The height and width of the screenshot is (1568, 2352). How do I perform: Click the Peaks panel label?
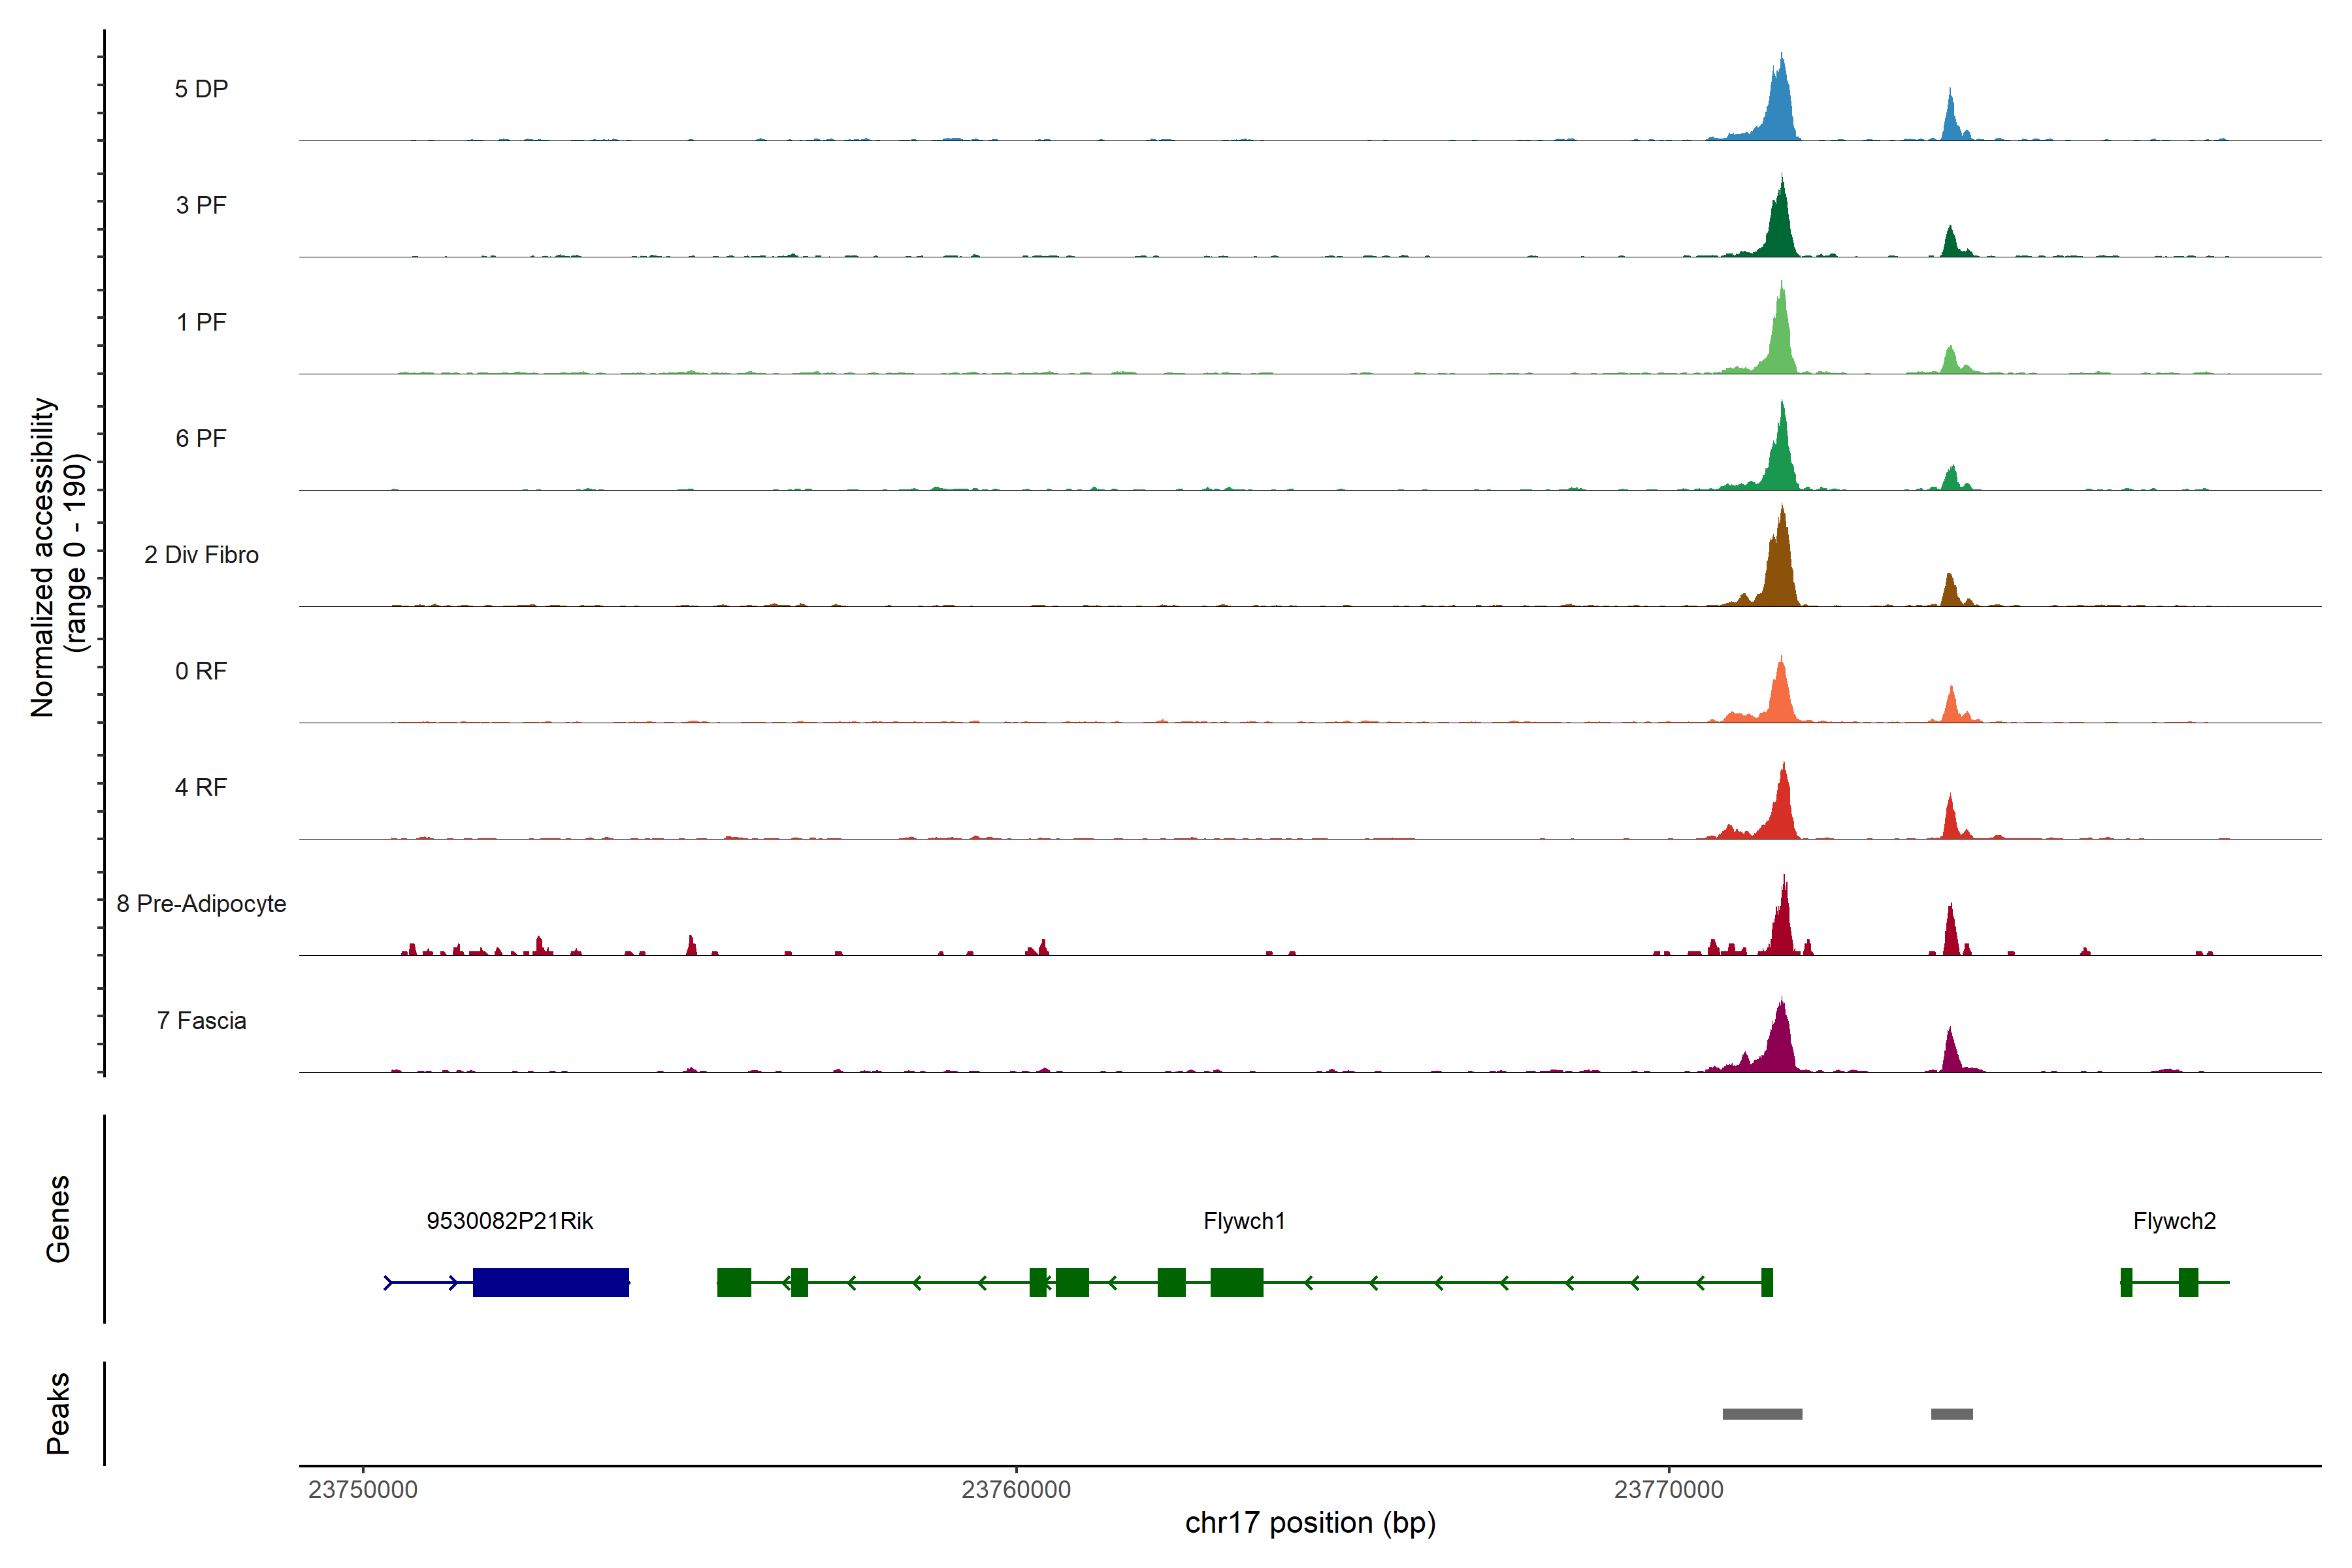58,1412
